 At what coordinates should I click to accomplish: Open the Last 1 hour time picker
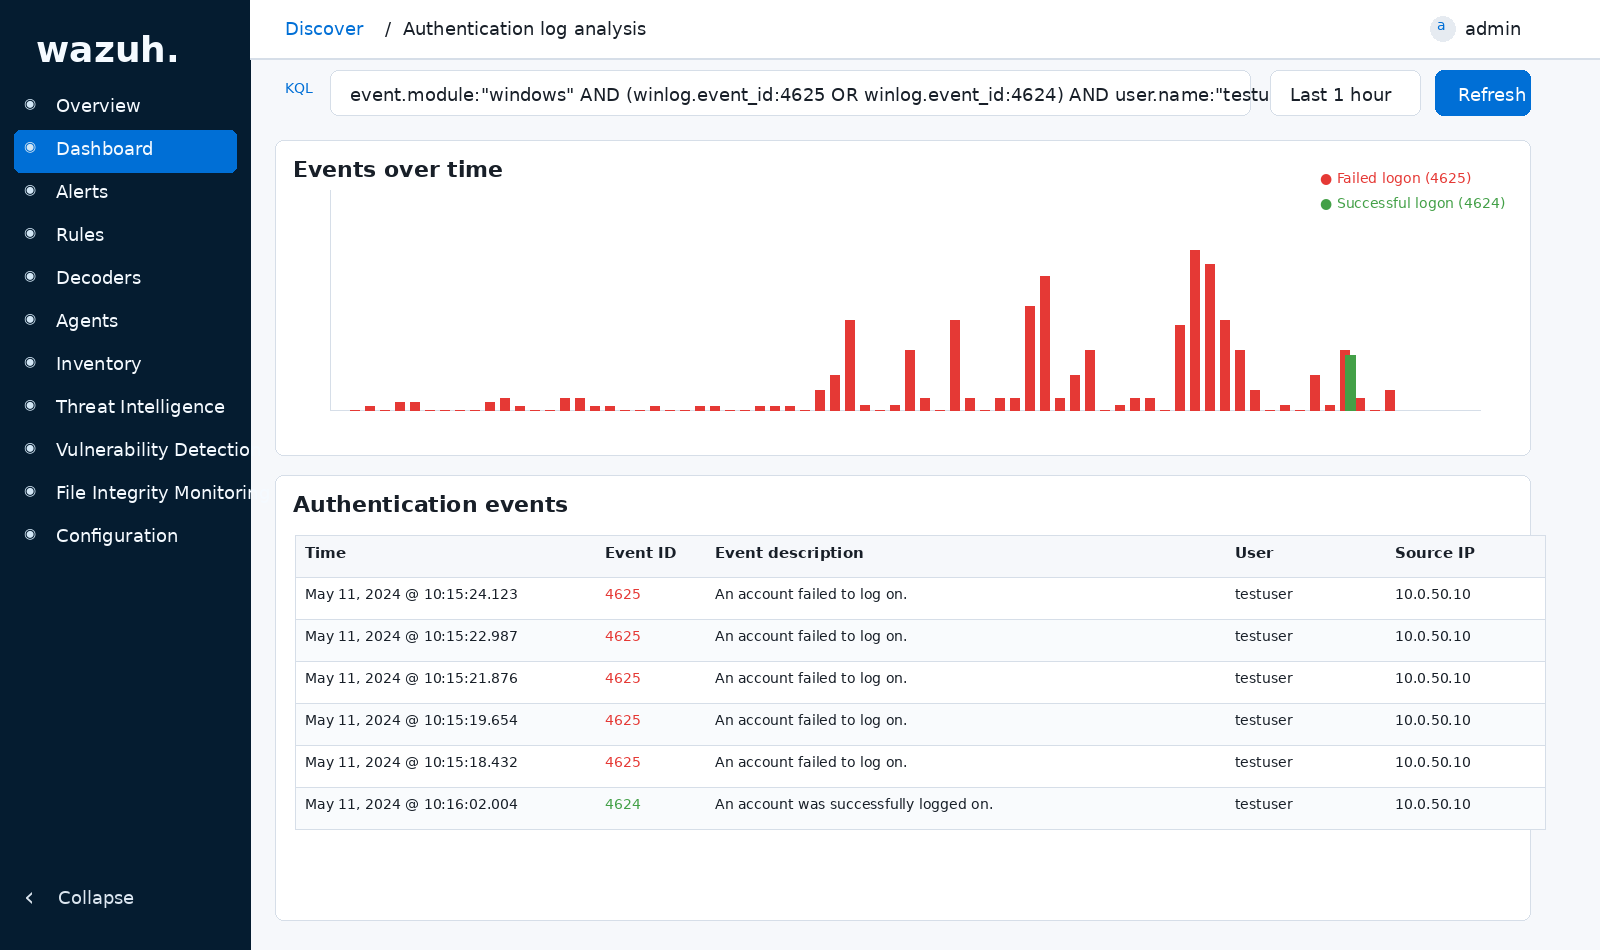[1345, 93]
